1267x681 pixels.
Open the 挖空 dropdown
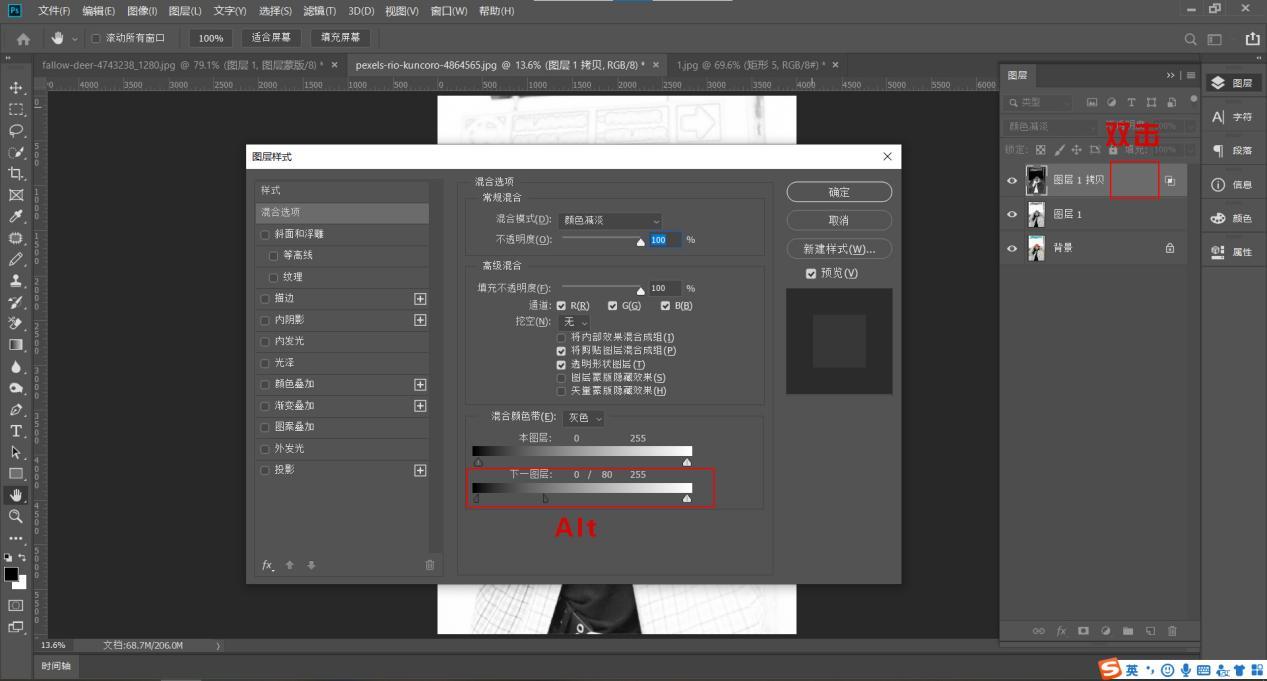click(x=574, y=322)
